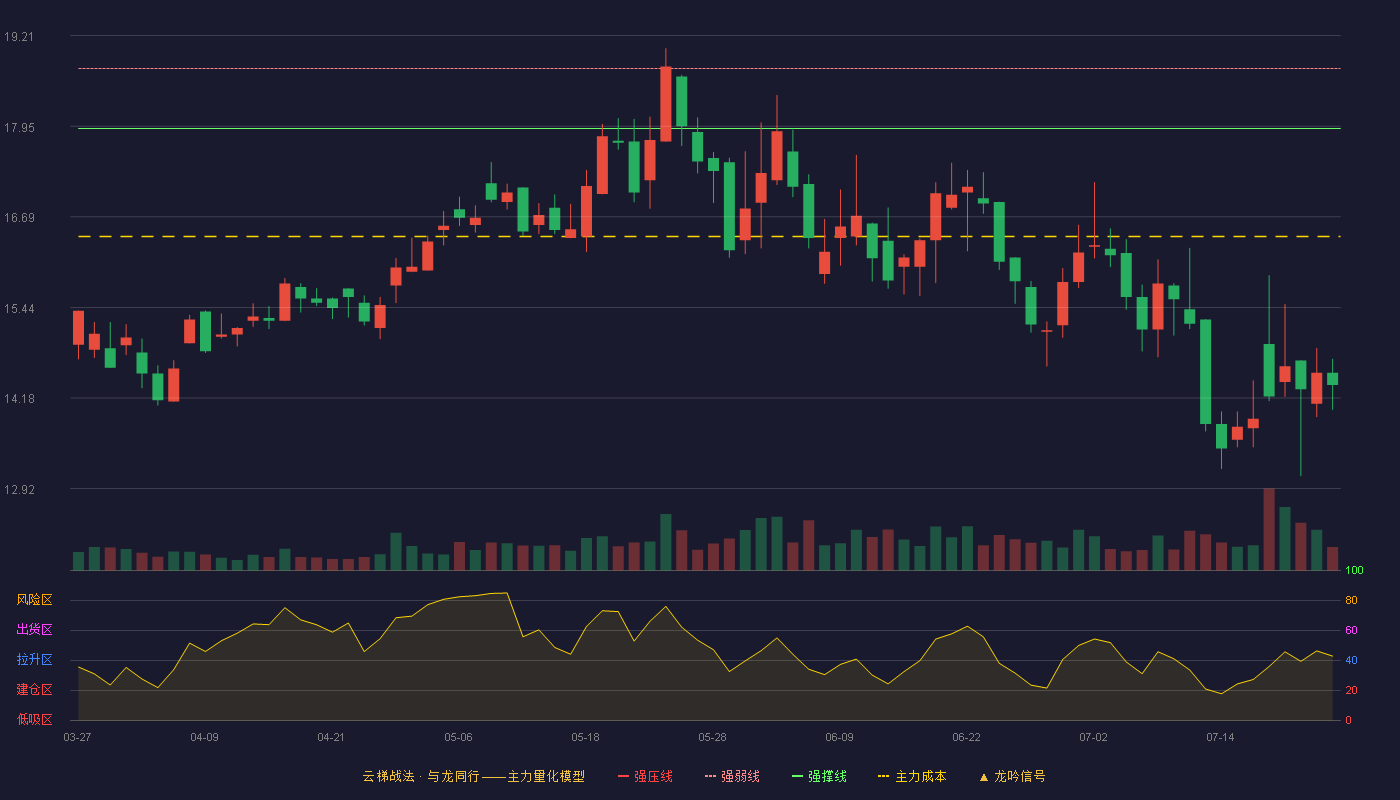Click the 04-09 date label
This screenshot has height=800, width=1400.
[x=204, y=737]
